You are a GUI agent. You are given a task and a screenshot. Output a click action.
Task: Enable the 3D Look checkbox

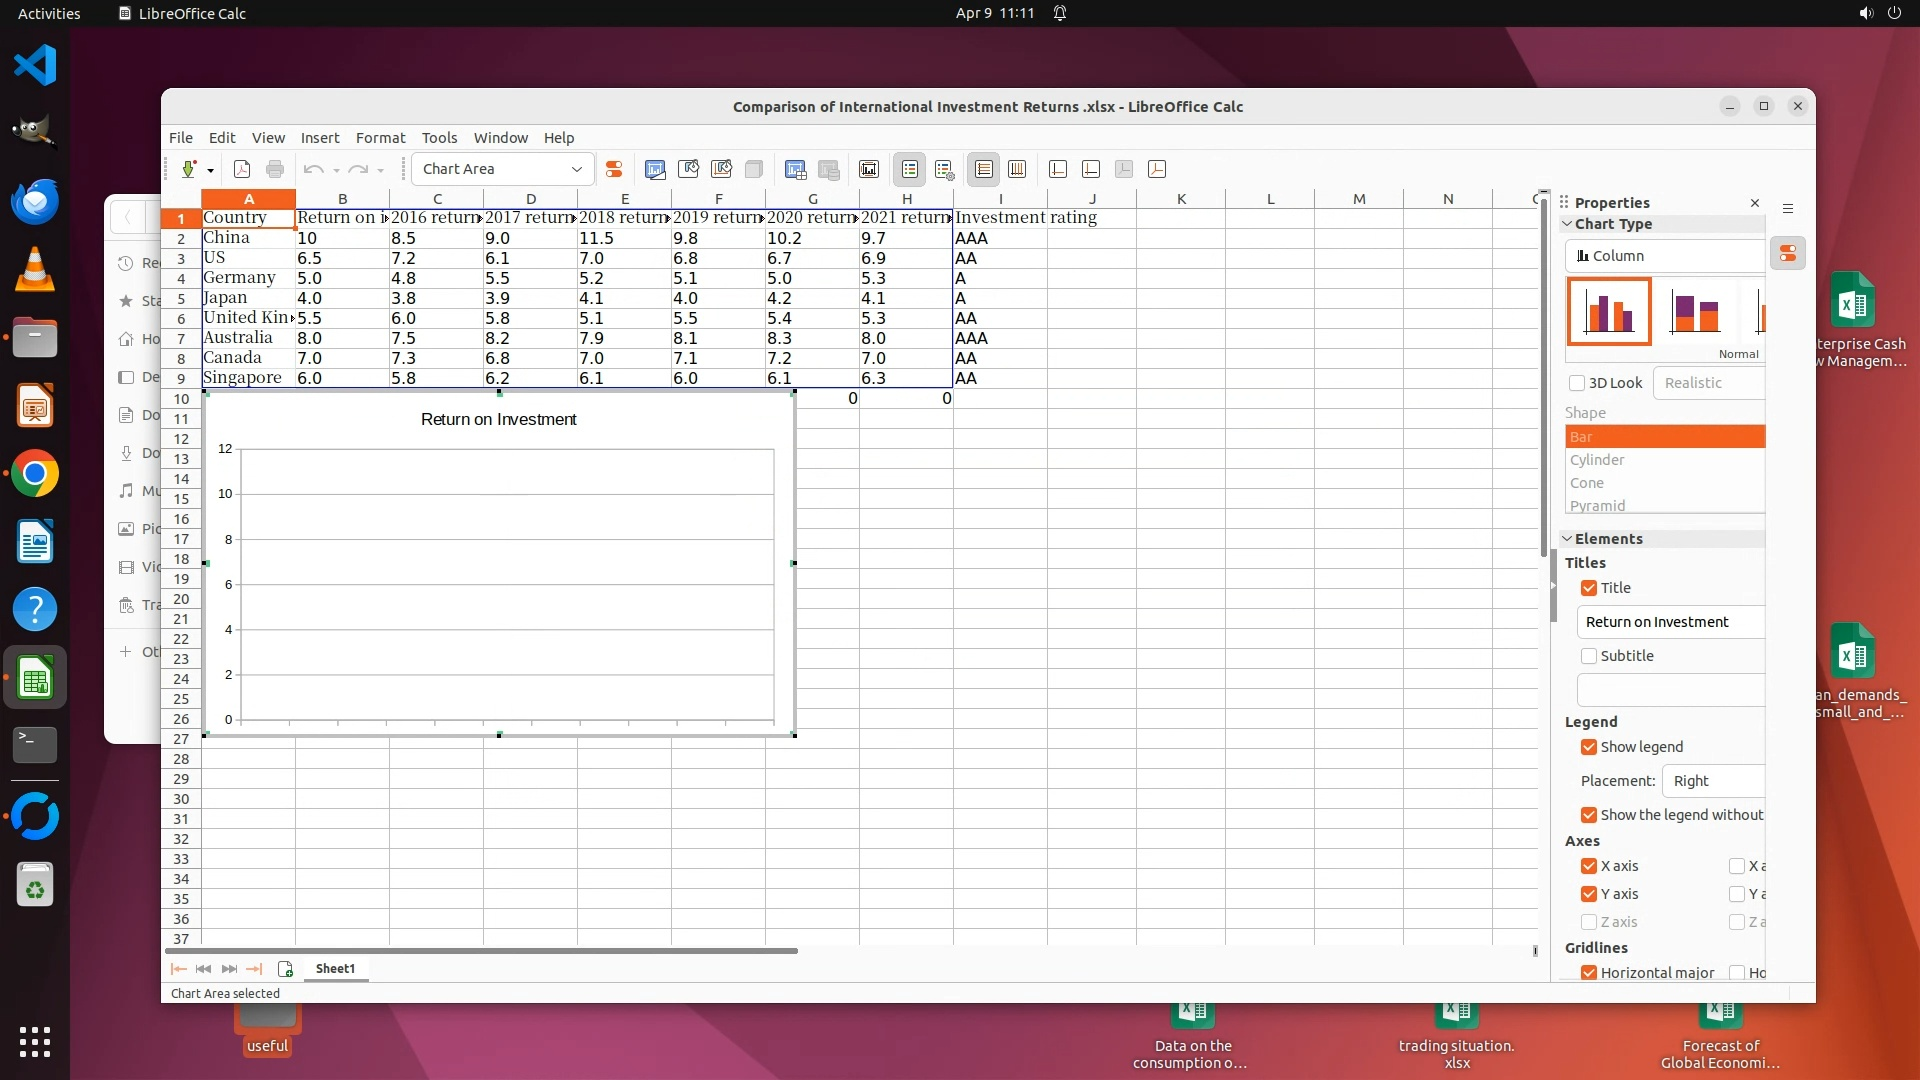click(x=1577, y=383)
